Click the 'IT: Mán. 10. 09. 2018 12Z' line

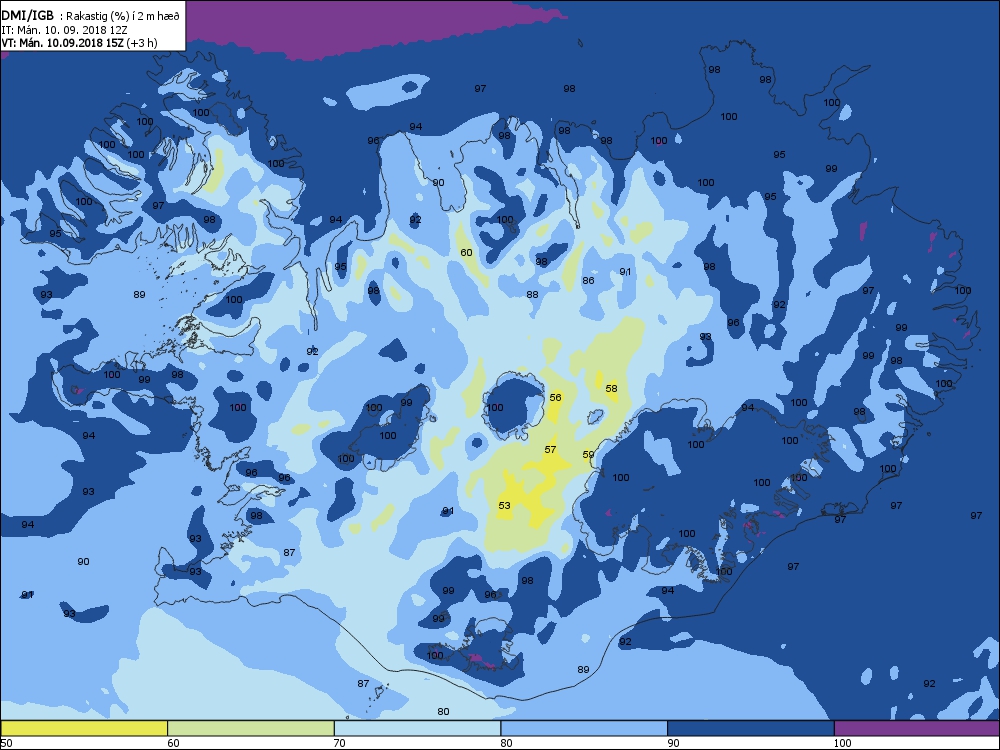tap(64, 30)
